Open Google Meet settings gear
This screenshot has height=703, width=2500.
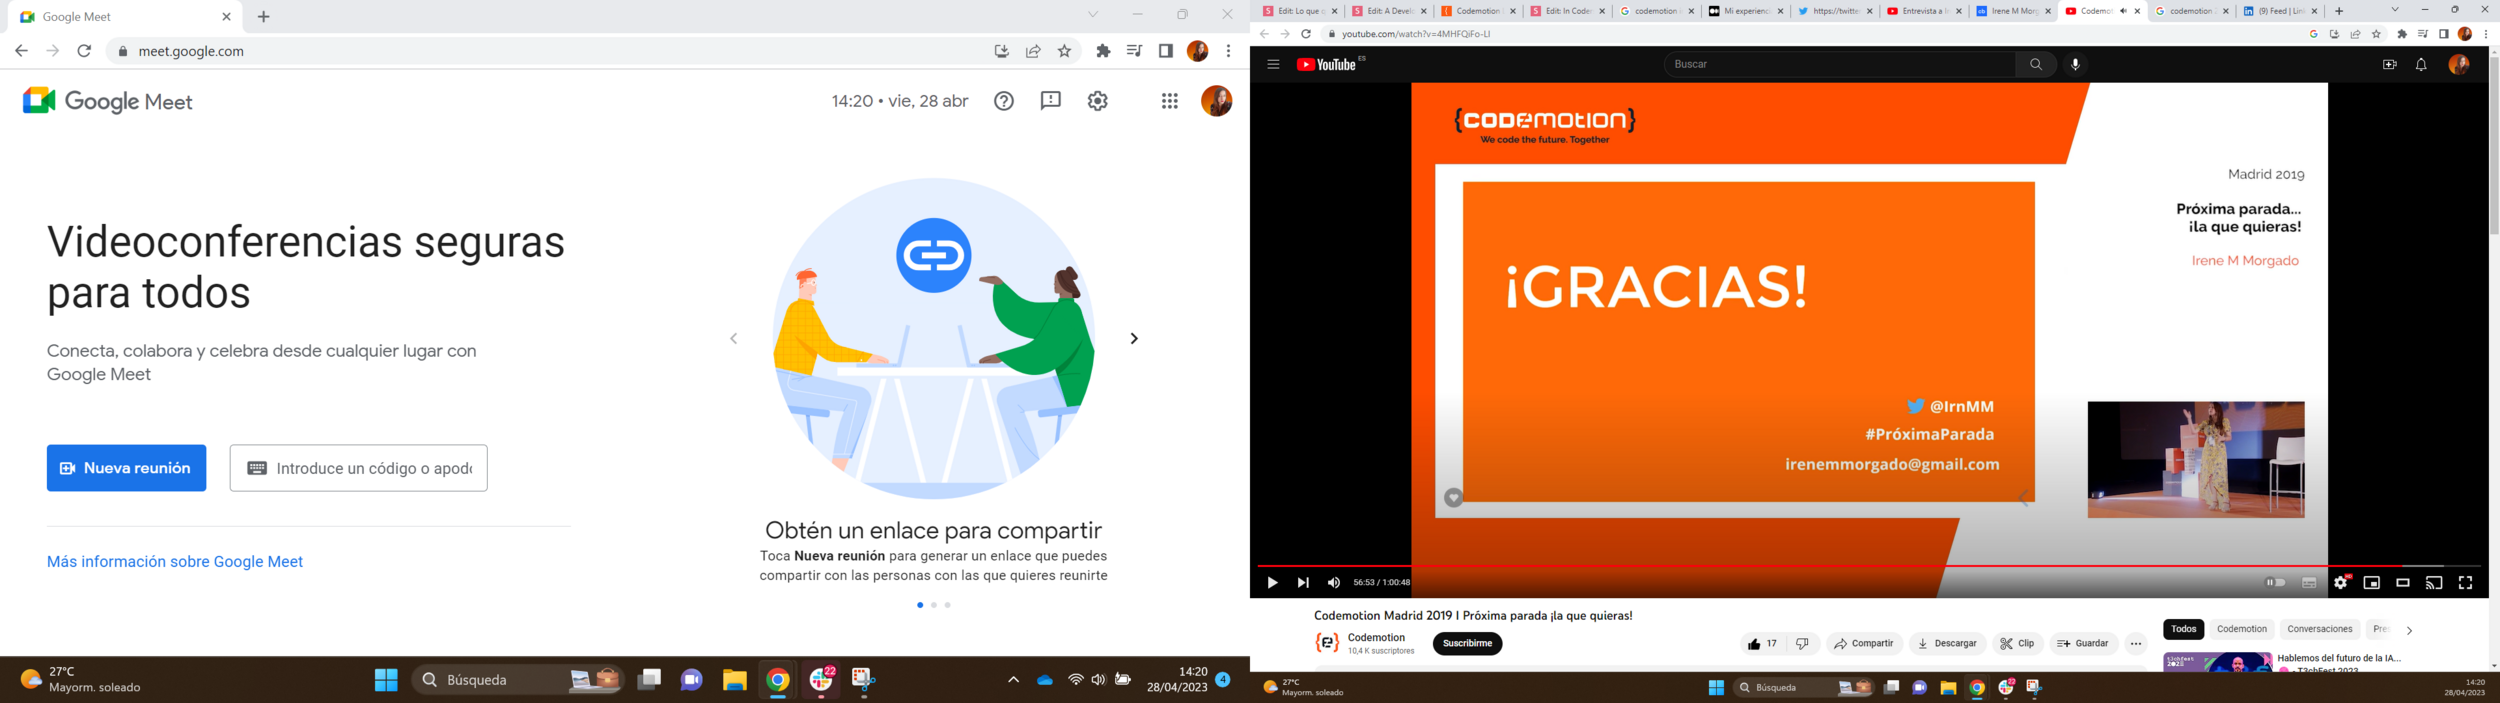click(1098, 101)
